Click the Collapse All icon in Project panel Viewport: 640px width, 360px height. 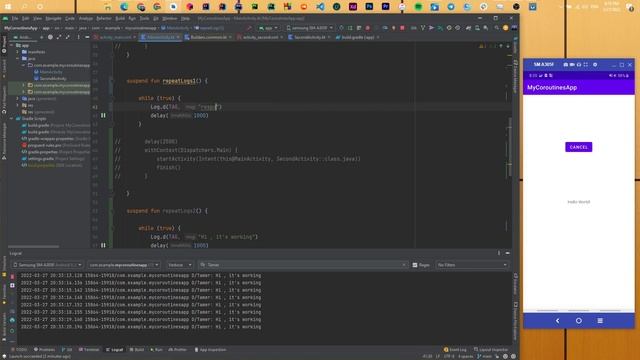[x=68, y=37]
